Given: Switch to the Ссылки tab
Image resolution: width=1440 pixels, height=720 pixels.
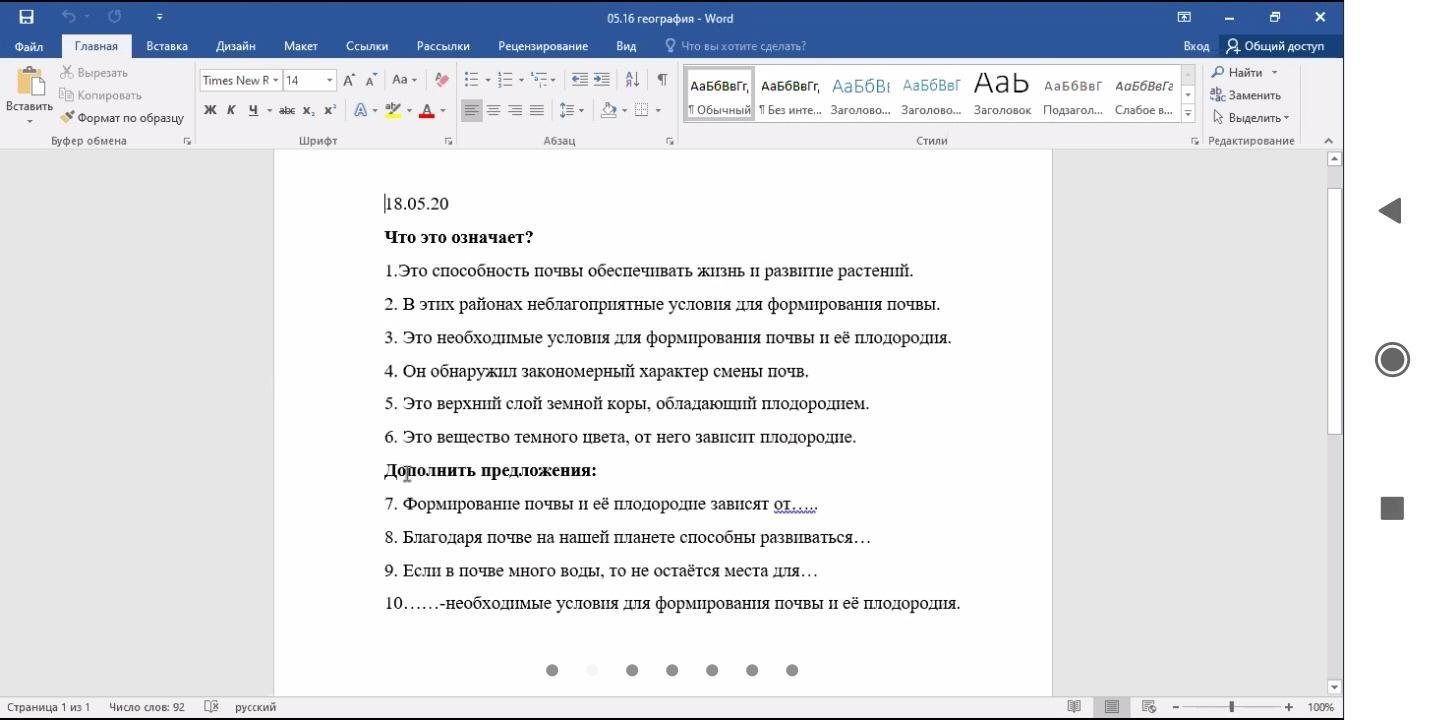Looking at the screenshot, I should pos(367,46).
